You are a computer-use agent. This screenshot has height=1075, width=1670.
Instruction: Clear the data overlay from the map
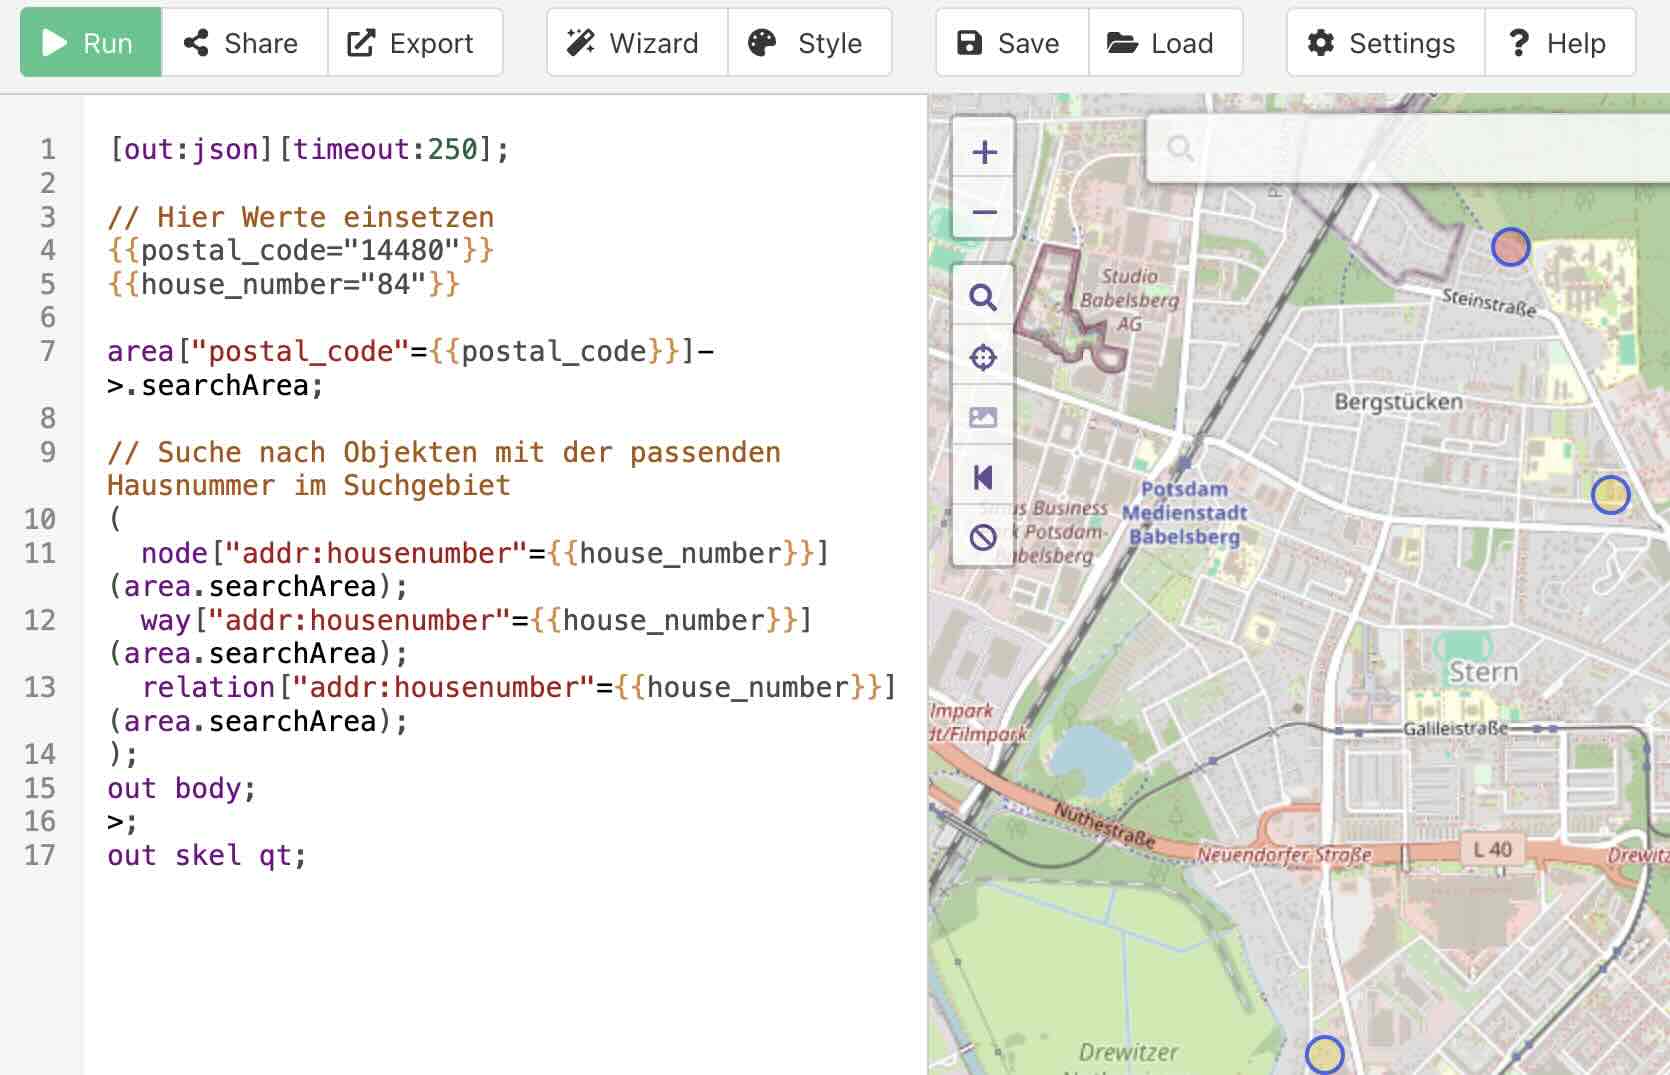pos(983,537)
